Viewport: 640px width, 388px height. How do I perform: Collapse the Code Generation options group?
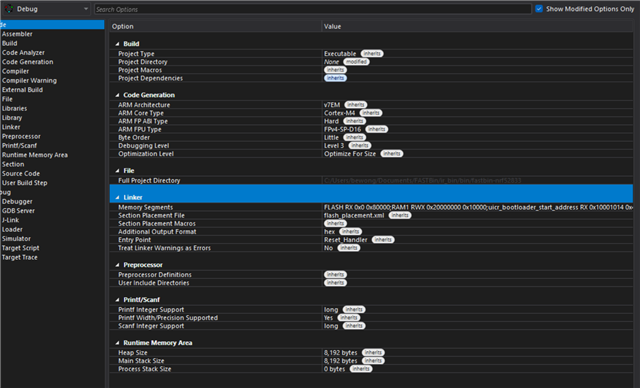point(117,95)
